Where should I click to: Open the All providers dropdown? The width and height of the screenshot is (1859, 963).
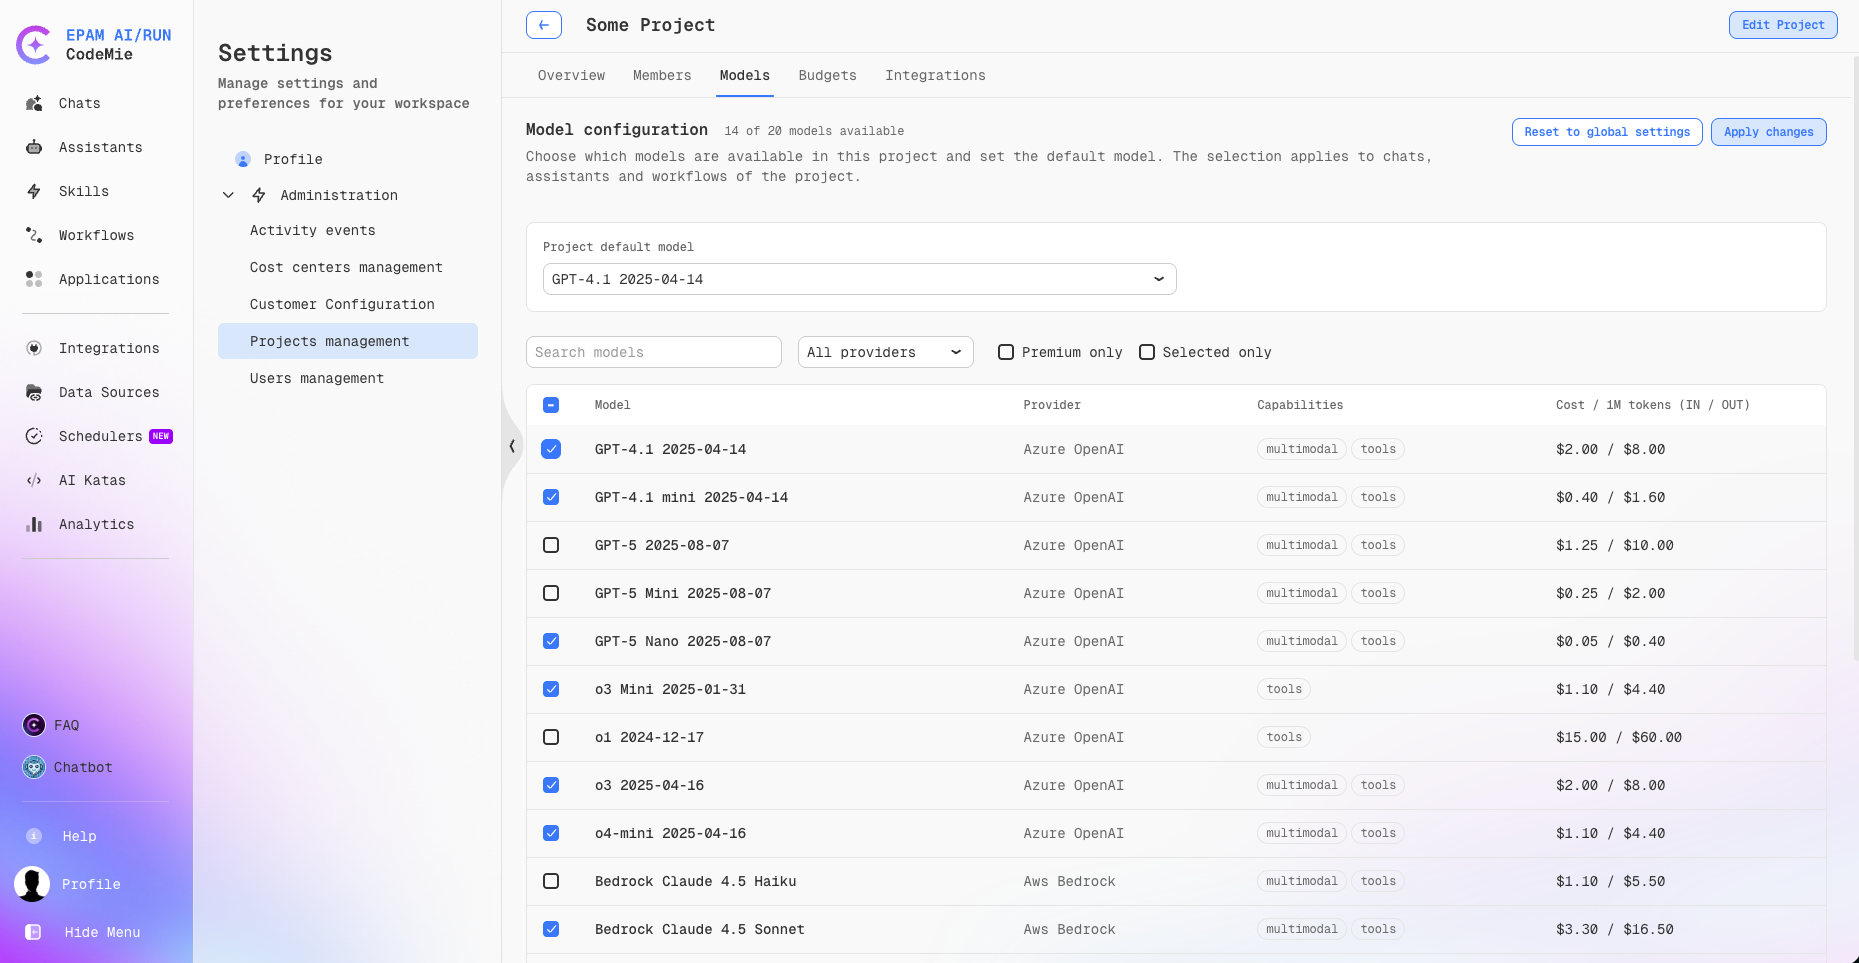tap(886, 352)
